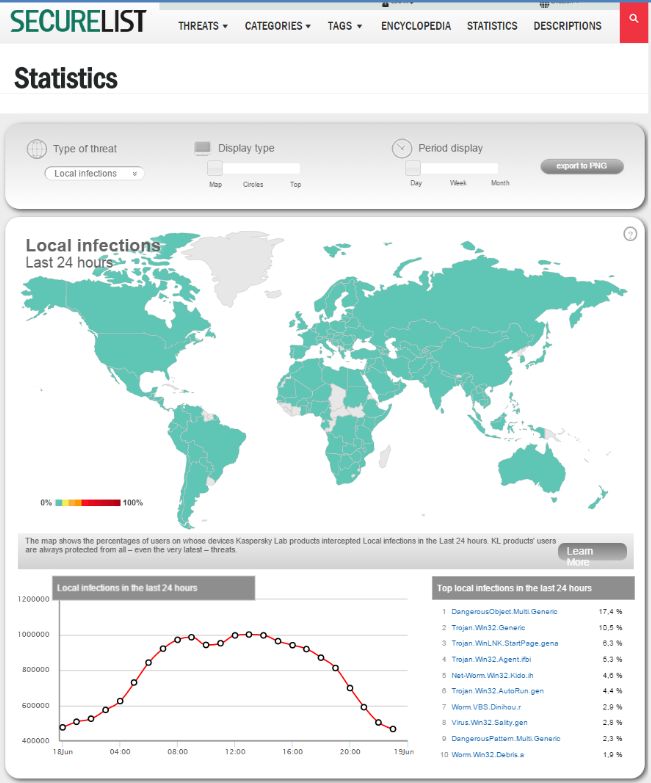Click the export to PNG button
This screenshot has width=651, height=783.
click(582, 166)
